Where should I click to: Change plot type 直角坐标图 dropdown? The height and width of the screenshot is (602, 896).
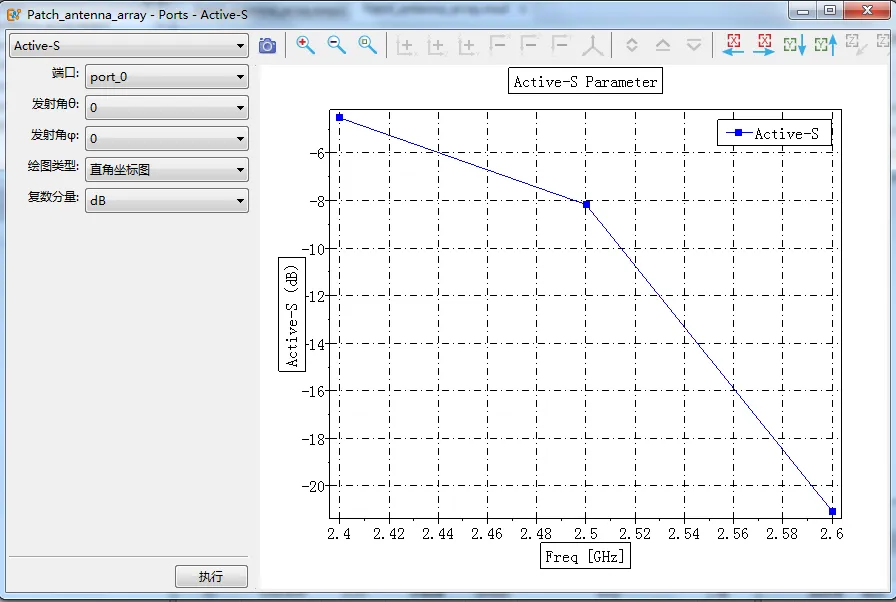167,170
